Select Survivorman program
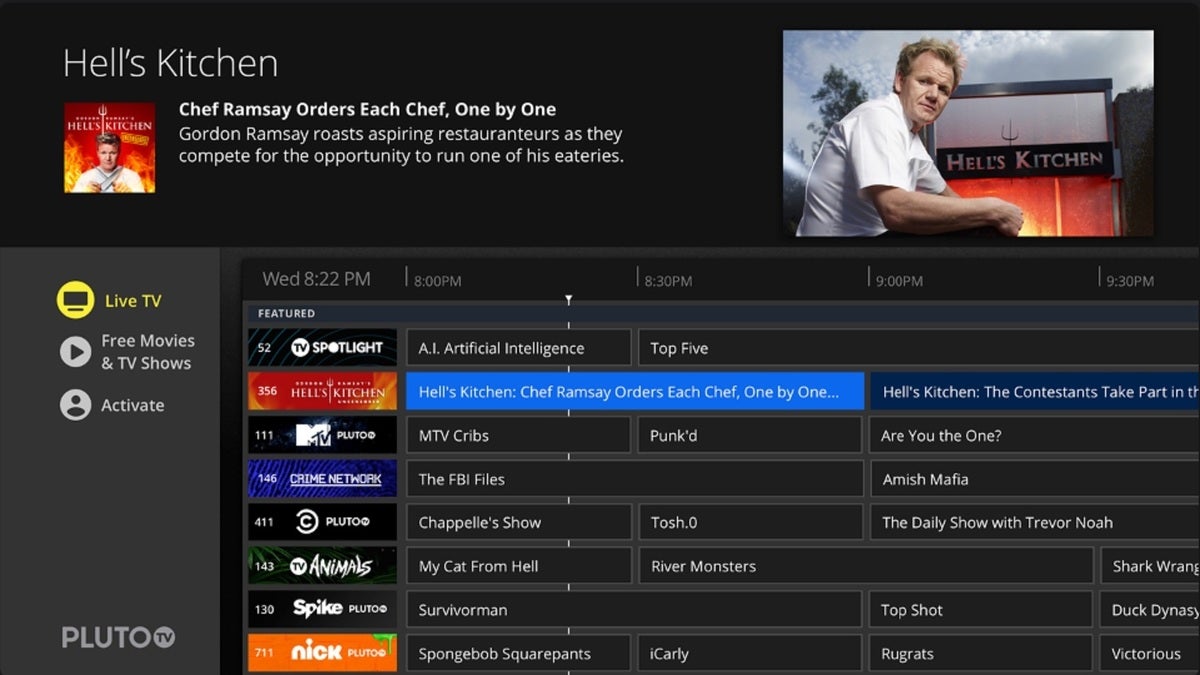Image resolution: width=1200 pixels, height=675 pixels. coord(634,610)
